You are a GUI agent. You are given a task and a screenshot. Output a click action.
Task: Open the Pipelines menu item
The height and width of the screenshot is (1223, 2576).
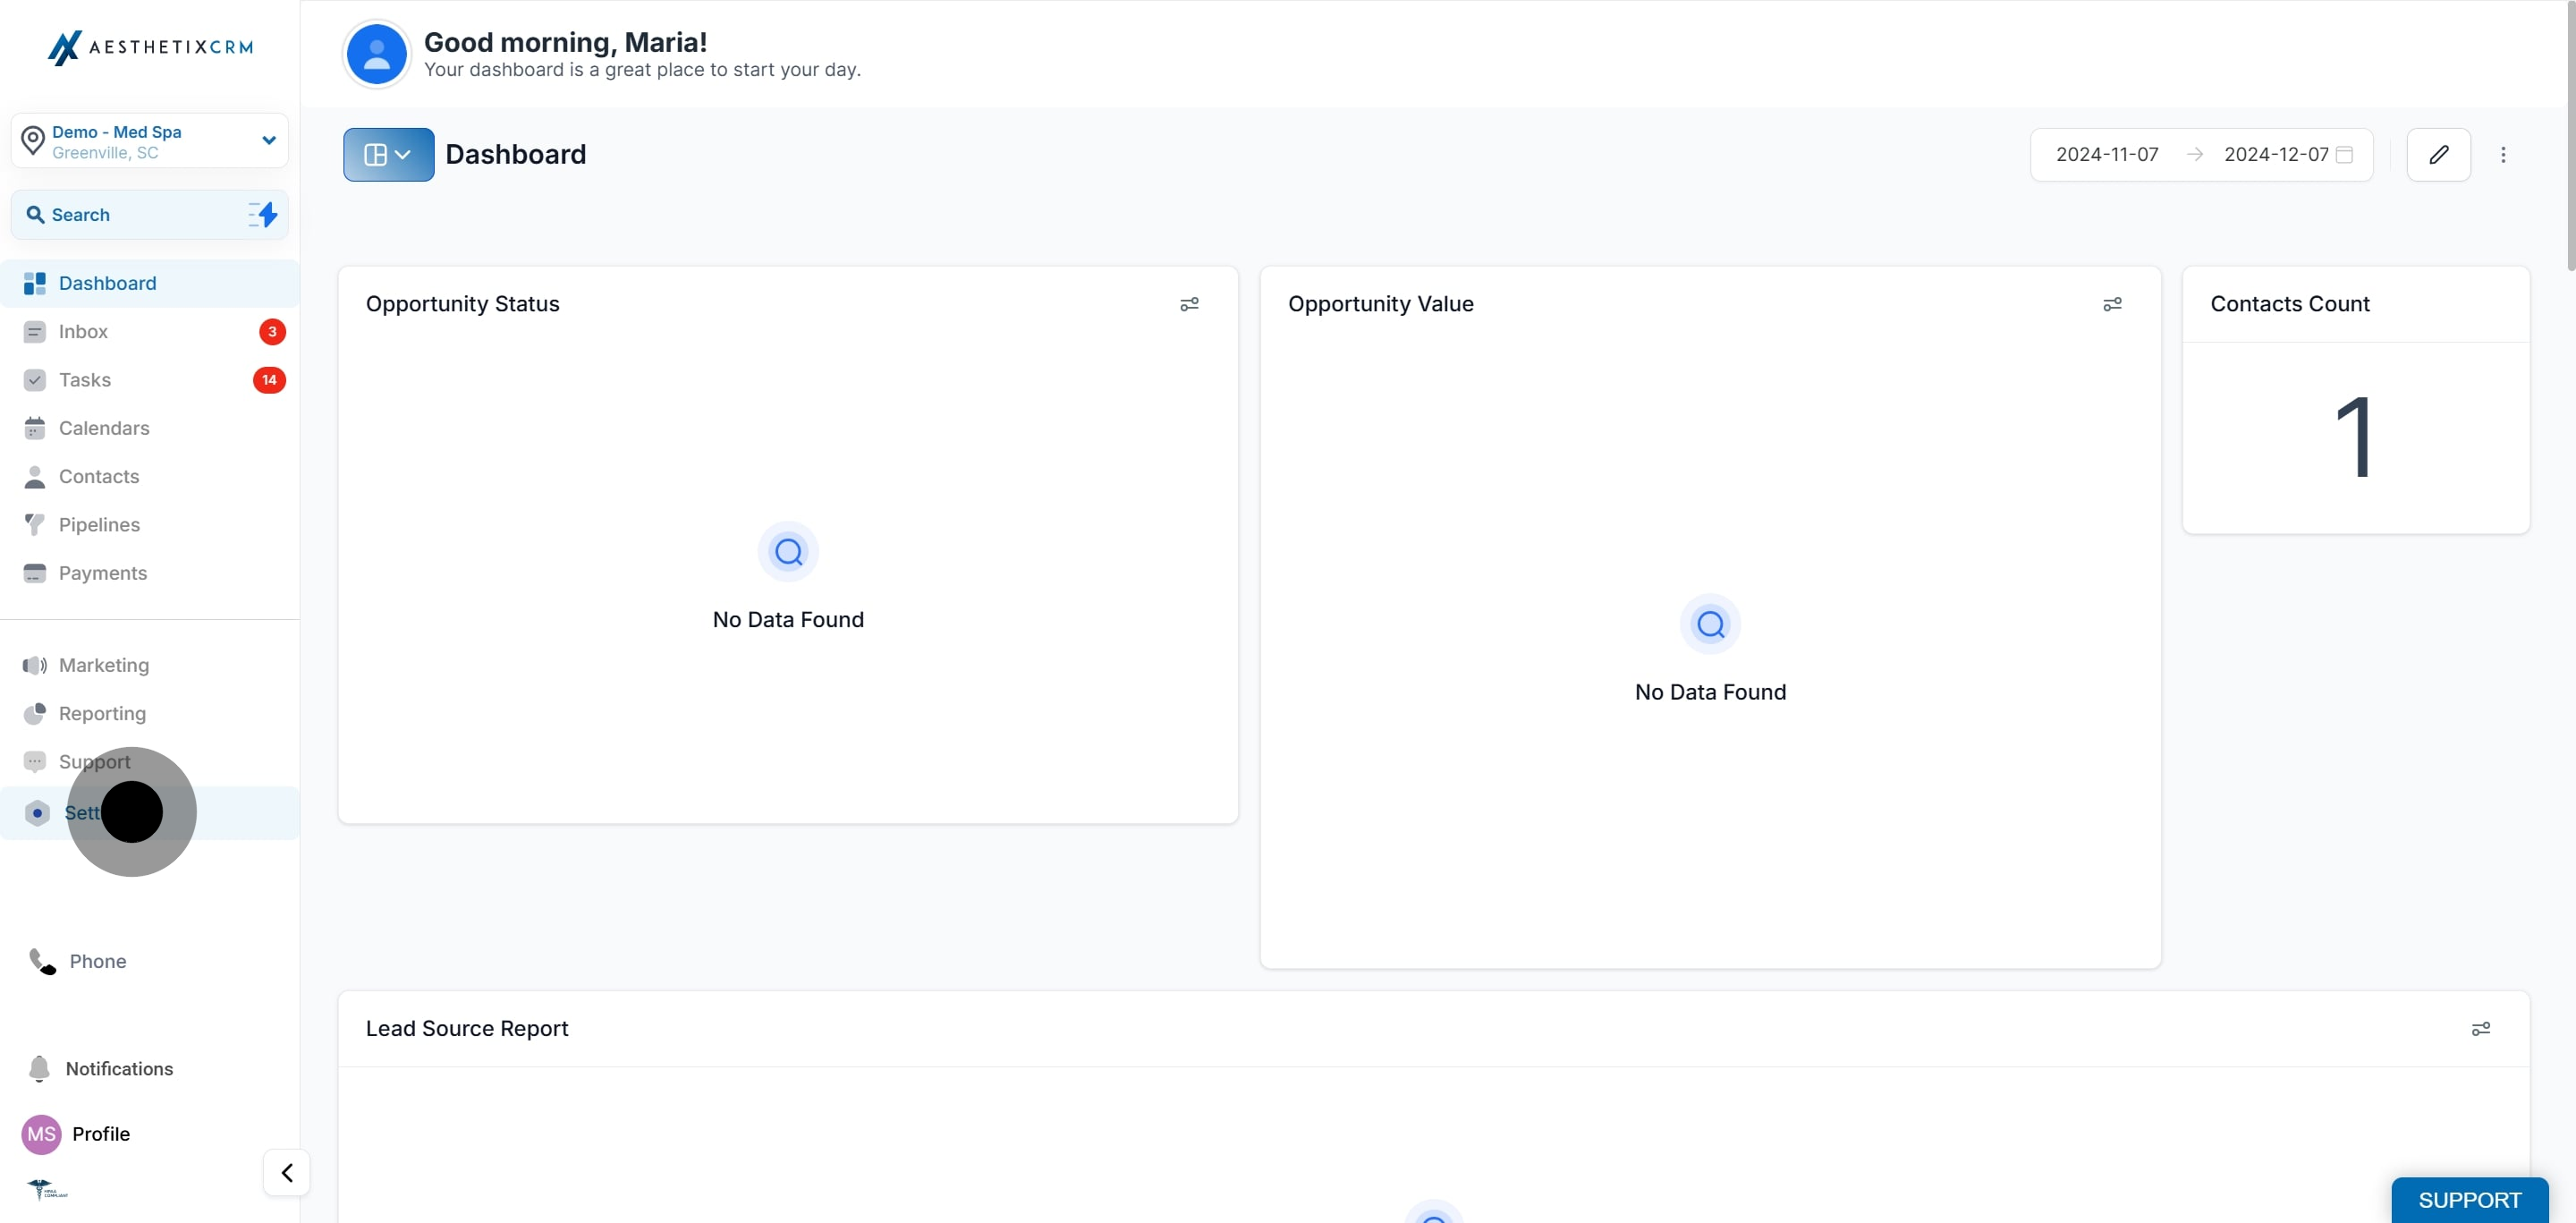tap(99, 524)
